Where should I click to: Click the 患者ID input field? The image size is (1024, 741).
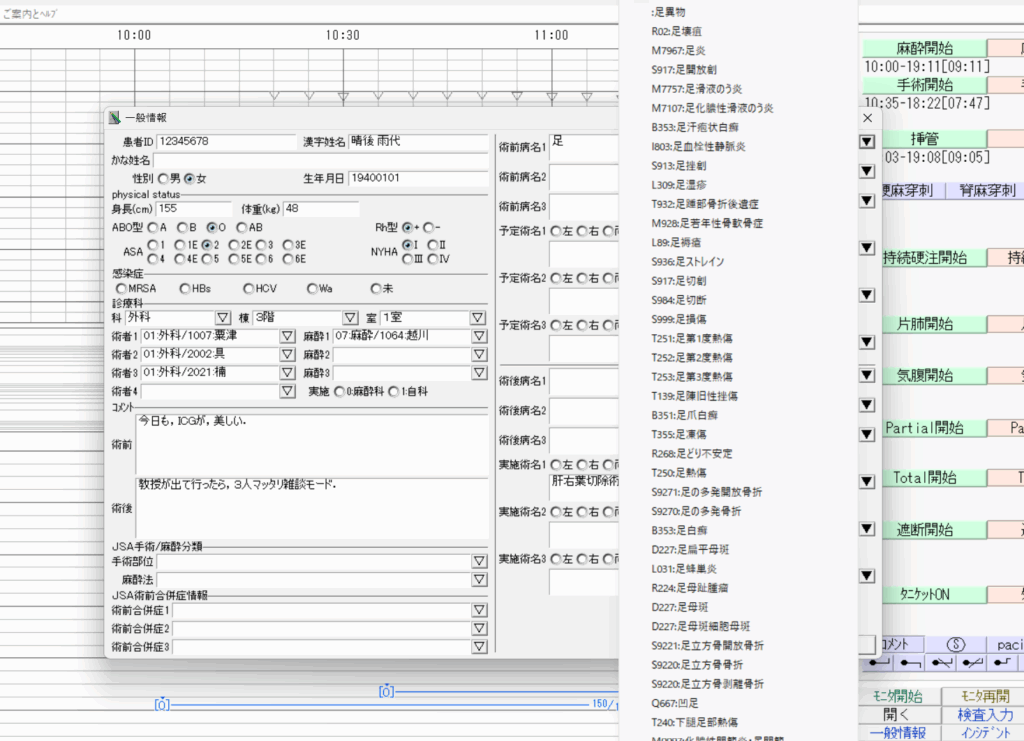[226, 141]
